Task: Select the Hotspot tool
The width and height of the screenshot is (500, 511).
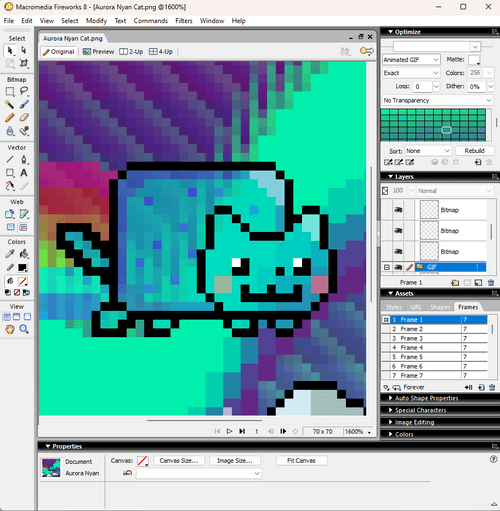Action: [10, 214]
